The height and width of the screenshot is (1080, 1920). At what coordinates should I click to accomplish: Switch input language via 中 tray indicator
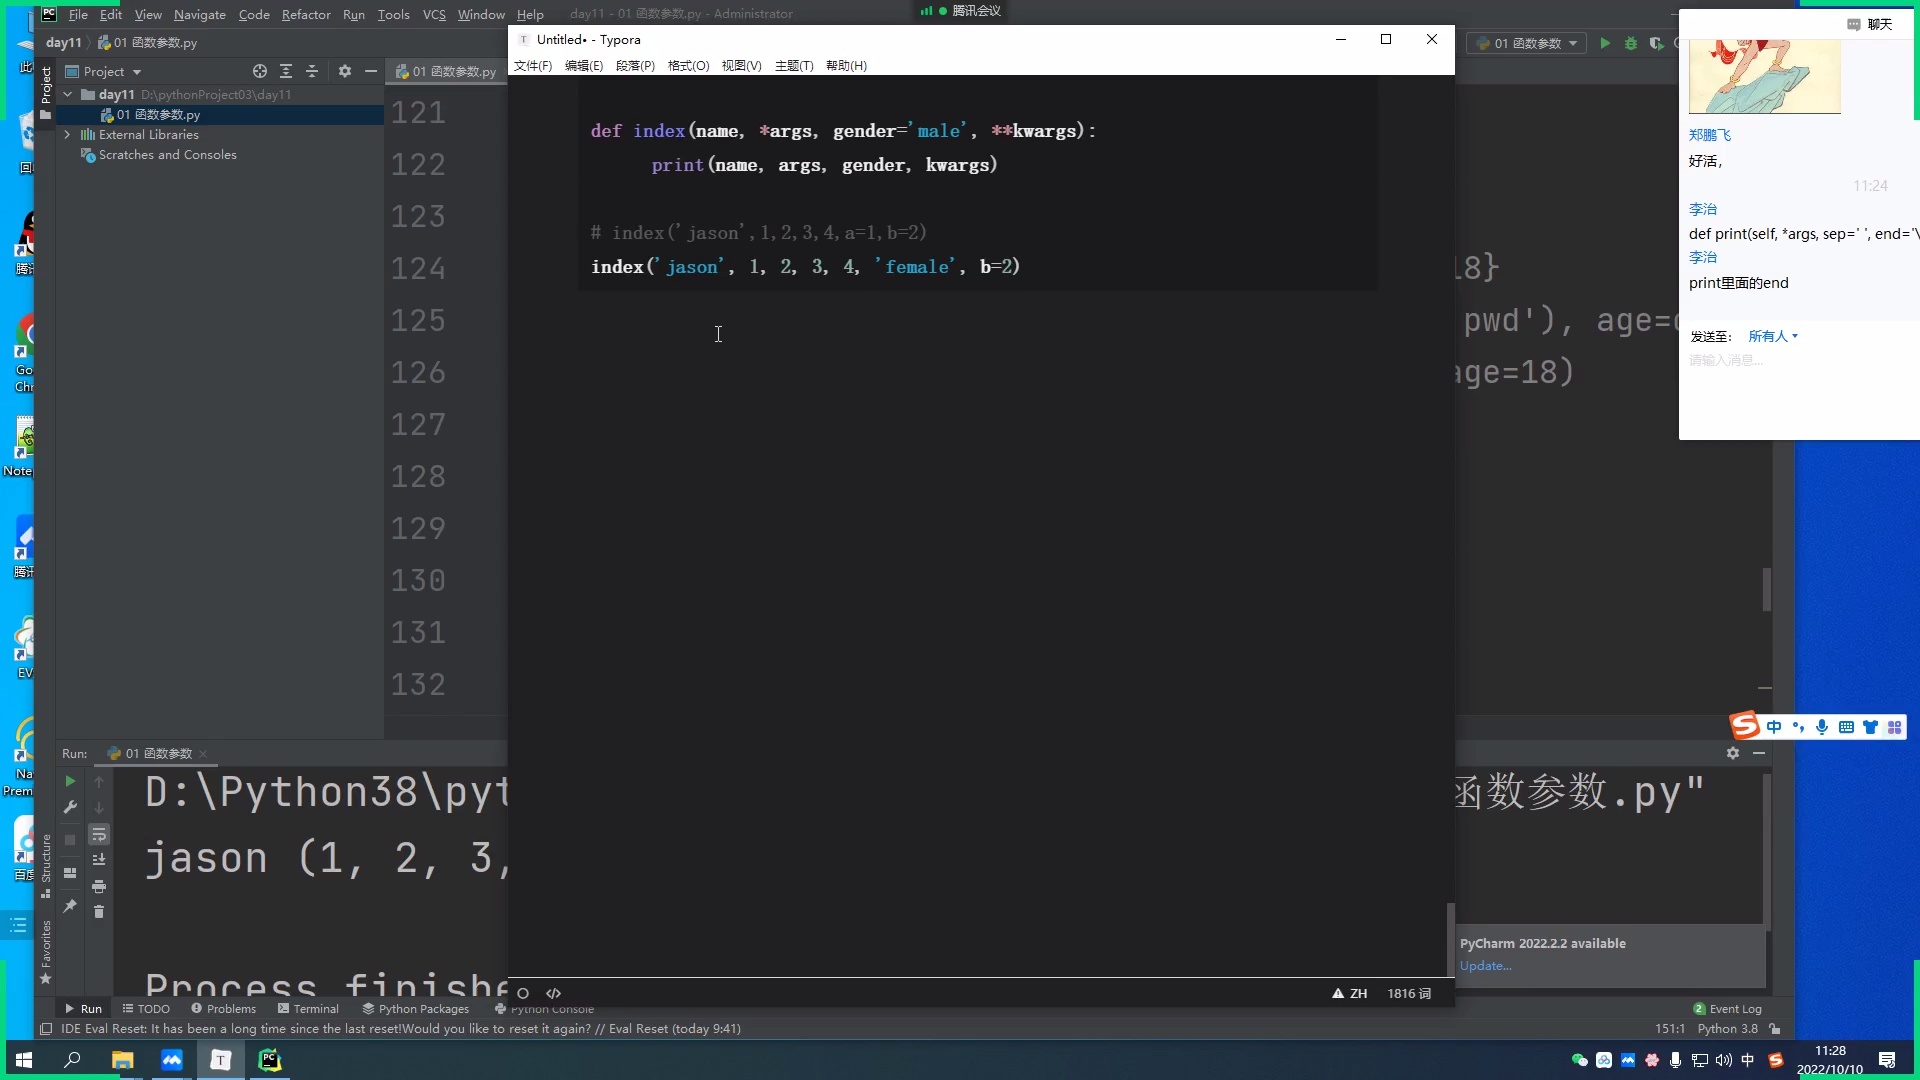[x=1747, y=1060]
